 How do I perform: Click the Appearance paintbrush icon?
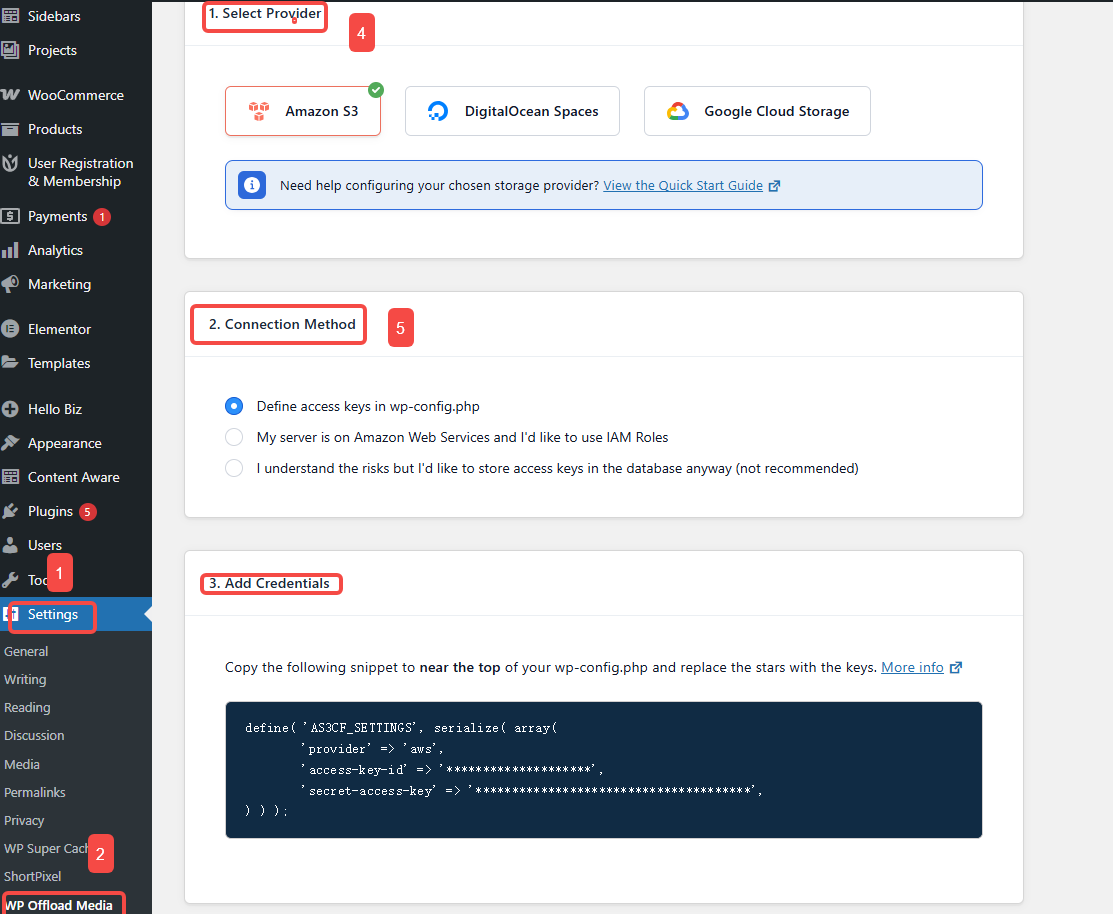pyautogui.click(x=13, y=443)
